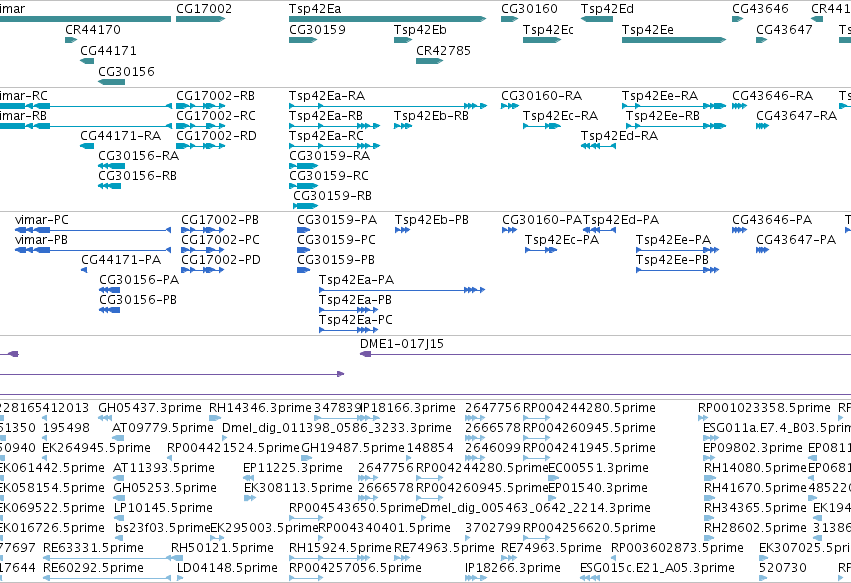The image size is (851, 583).
Task: Open the CR44170 gene feature
Action: tap(71, 40)
